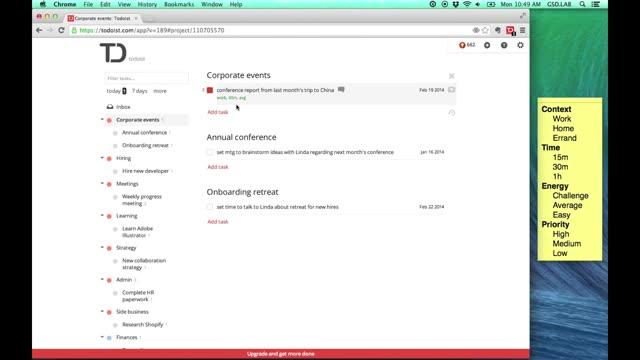640x360 pixels.
Task: Bookmark this page with star icon
Action: (485, 30)
